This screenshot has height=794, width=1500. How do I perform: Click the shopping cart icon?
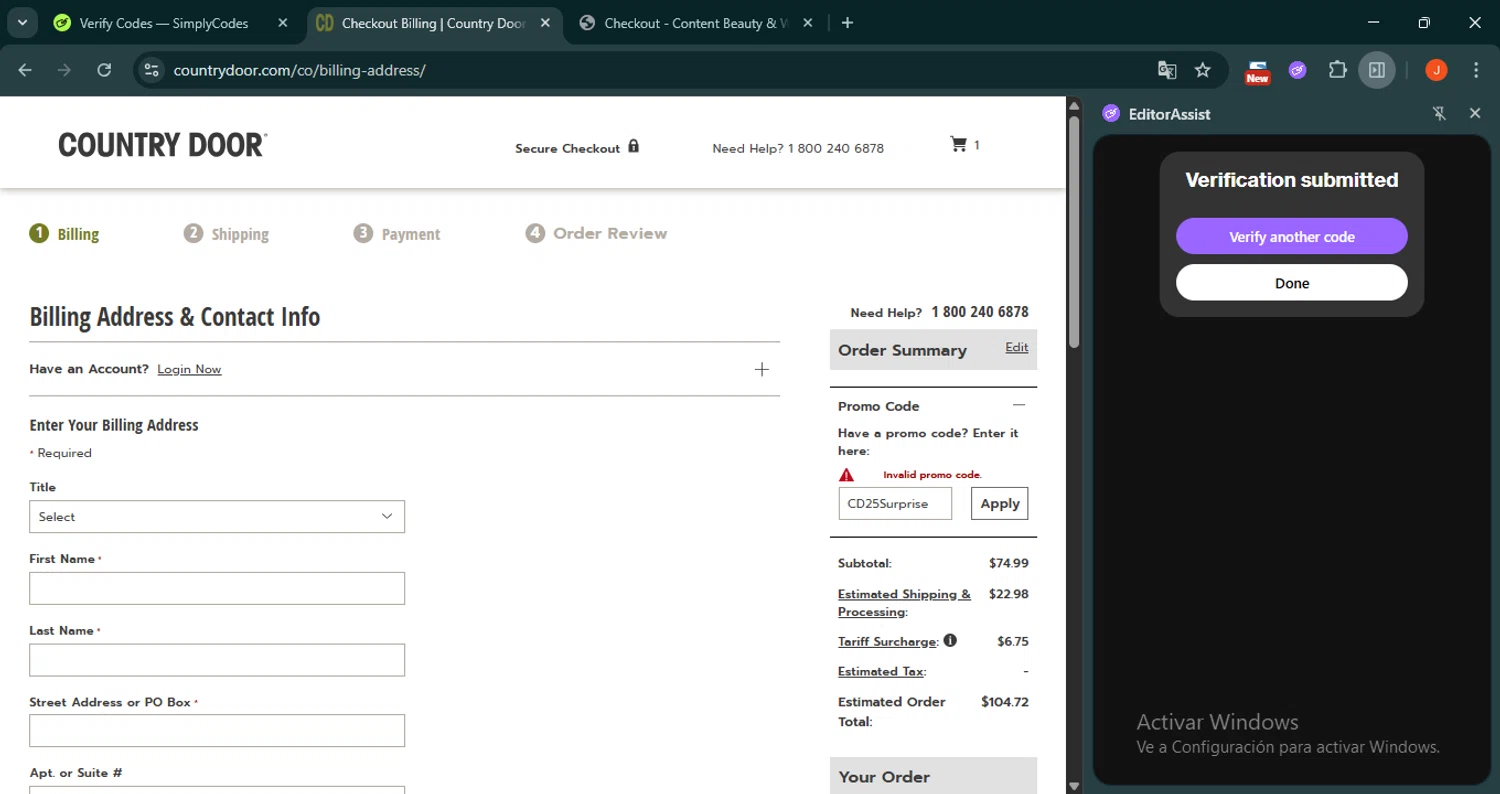[958, 145]
